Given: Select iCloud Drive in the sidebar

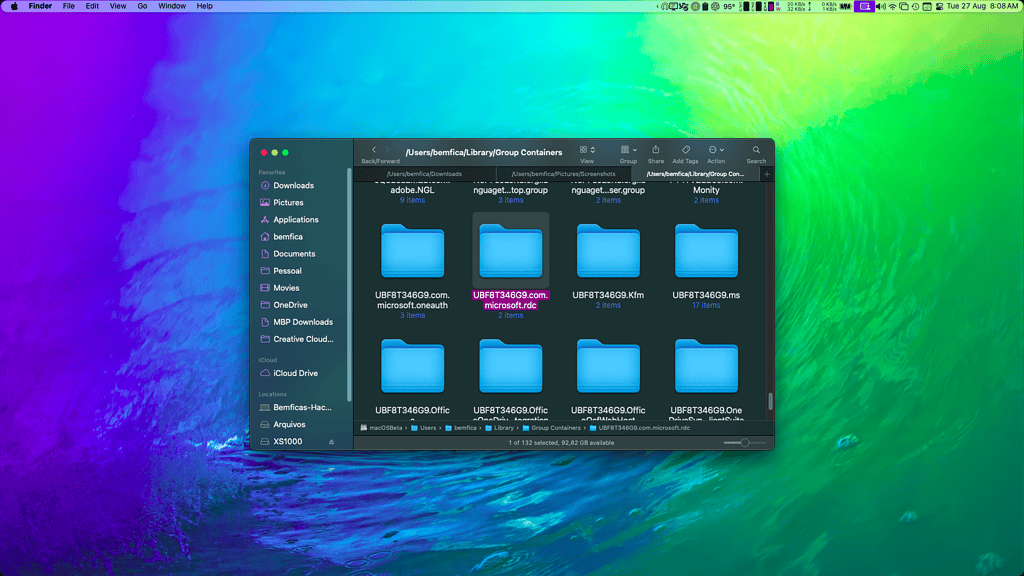Looking at the screenshot, I should click(295, 373).
